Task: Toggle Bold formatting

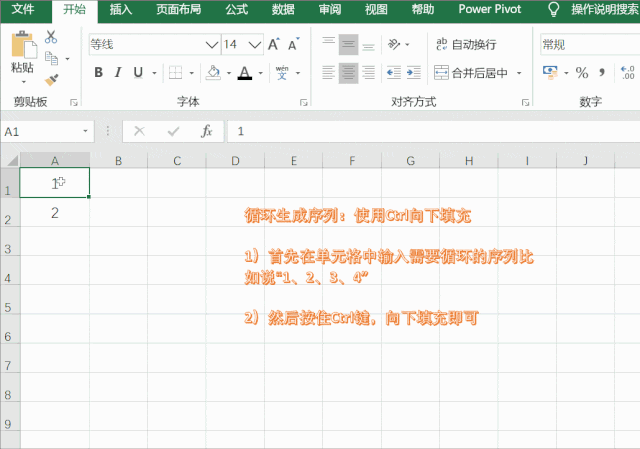Action: pyautogui.click(x=98, y=73)
